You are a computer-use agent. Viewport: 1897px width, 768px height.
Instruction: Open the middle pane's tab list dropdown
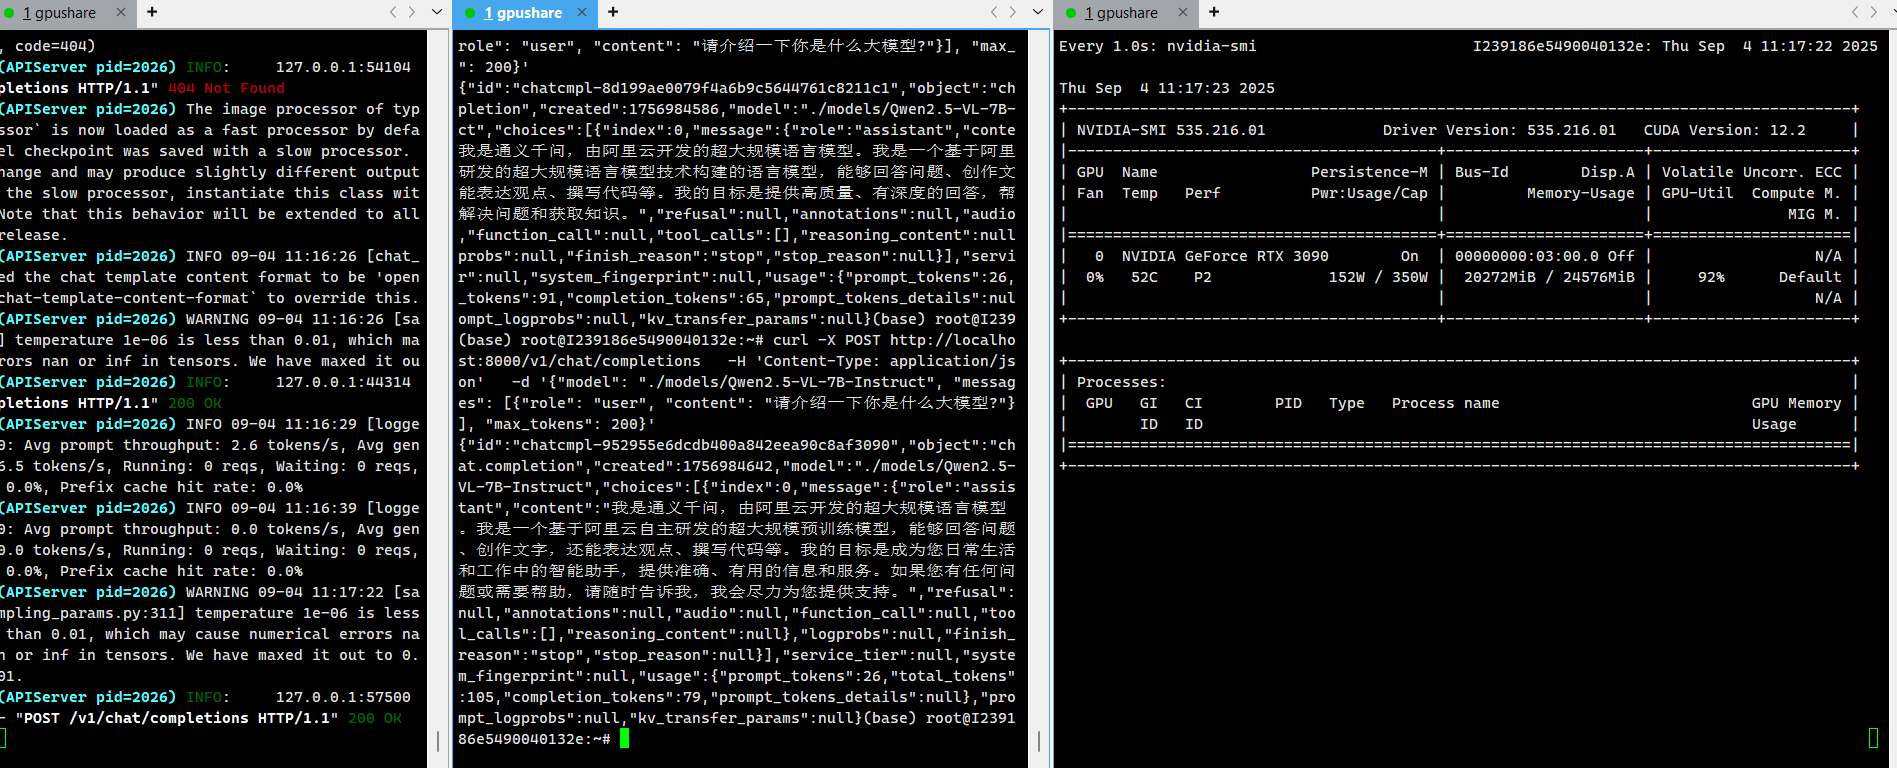1038,12
